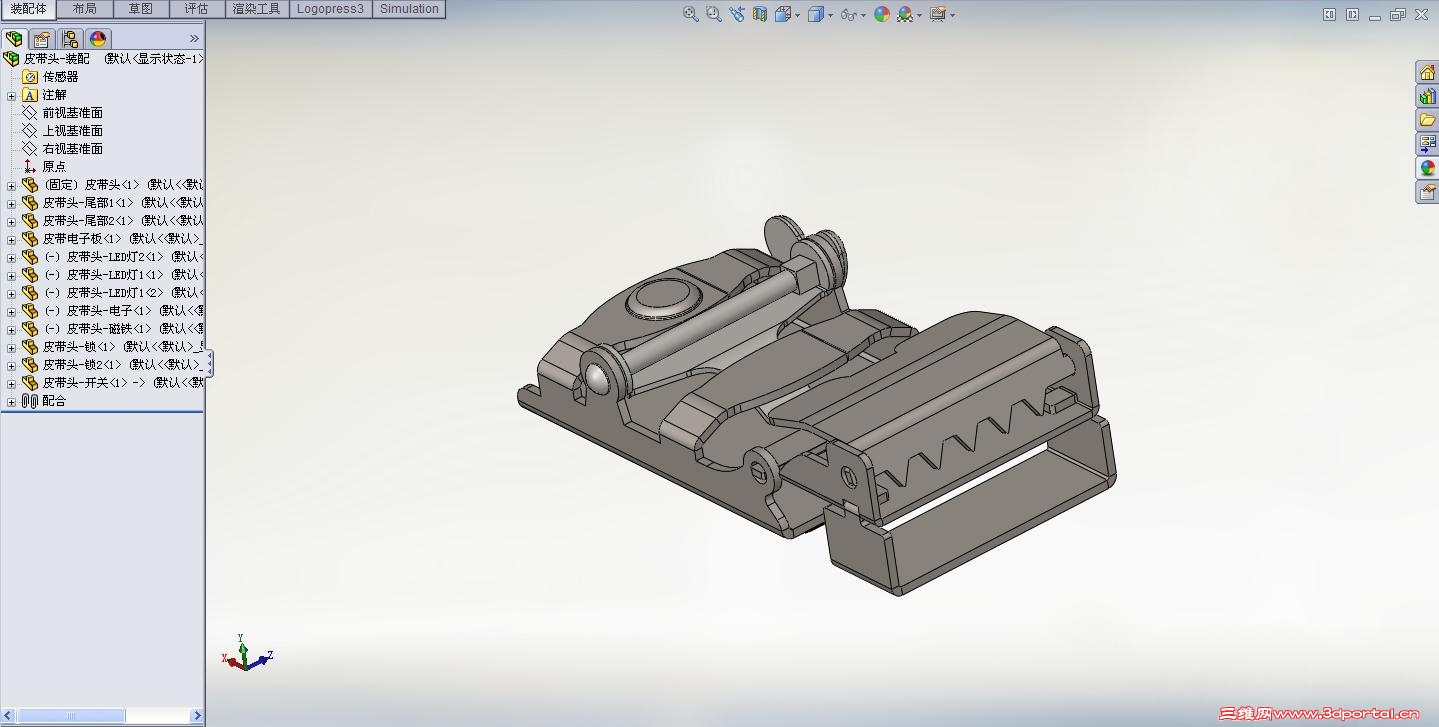This screenshot has width=1439, height=727.
Task: Click the Zoom to Fit magnifier icon
Action: (x=691, y=14)
